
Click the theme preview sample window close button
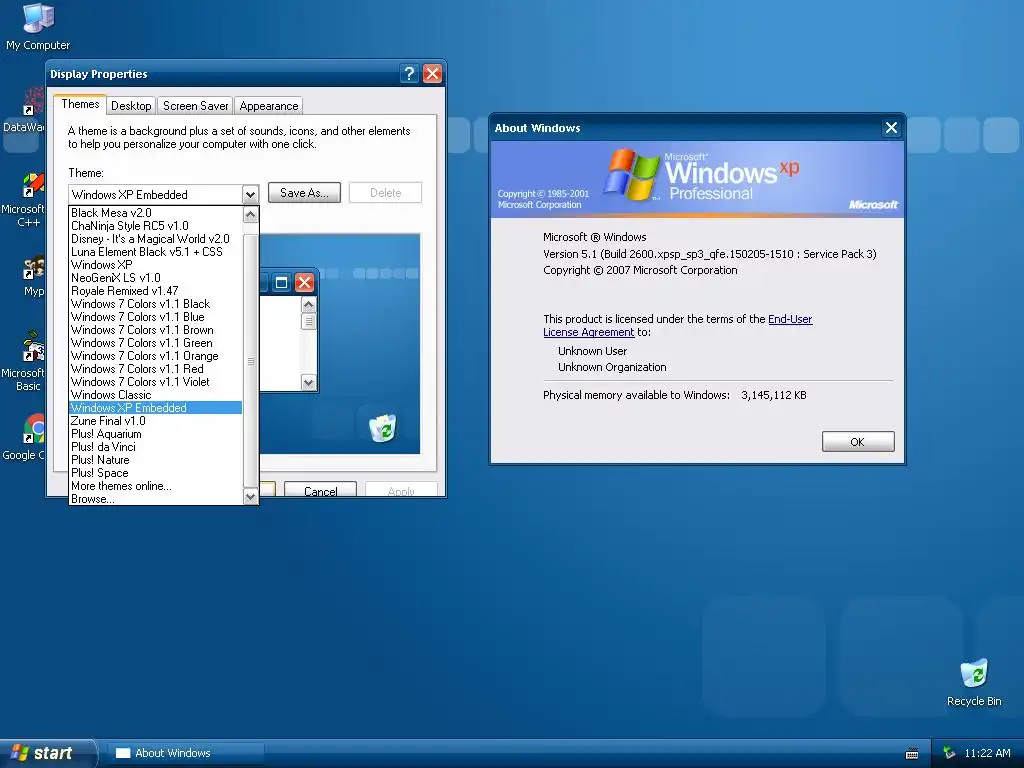tap(304, 283)
